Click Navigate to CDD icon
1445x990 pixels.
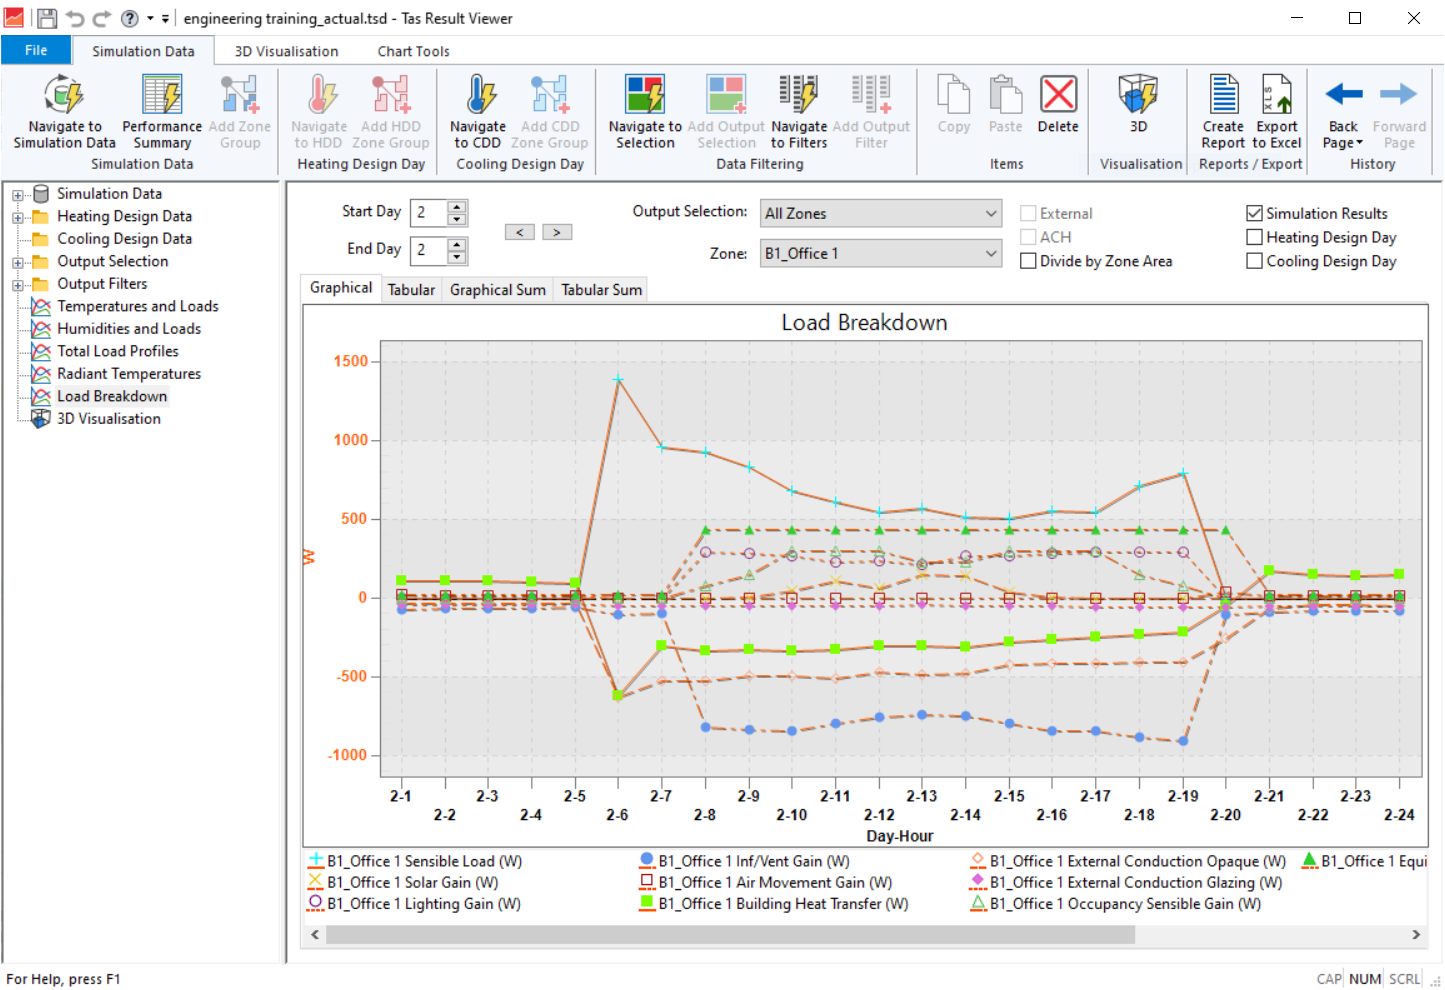click(478, 97)
